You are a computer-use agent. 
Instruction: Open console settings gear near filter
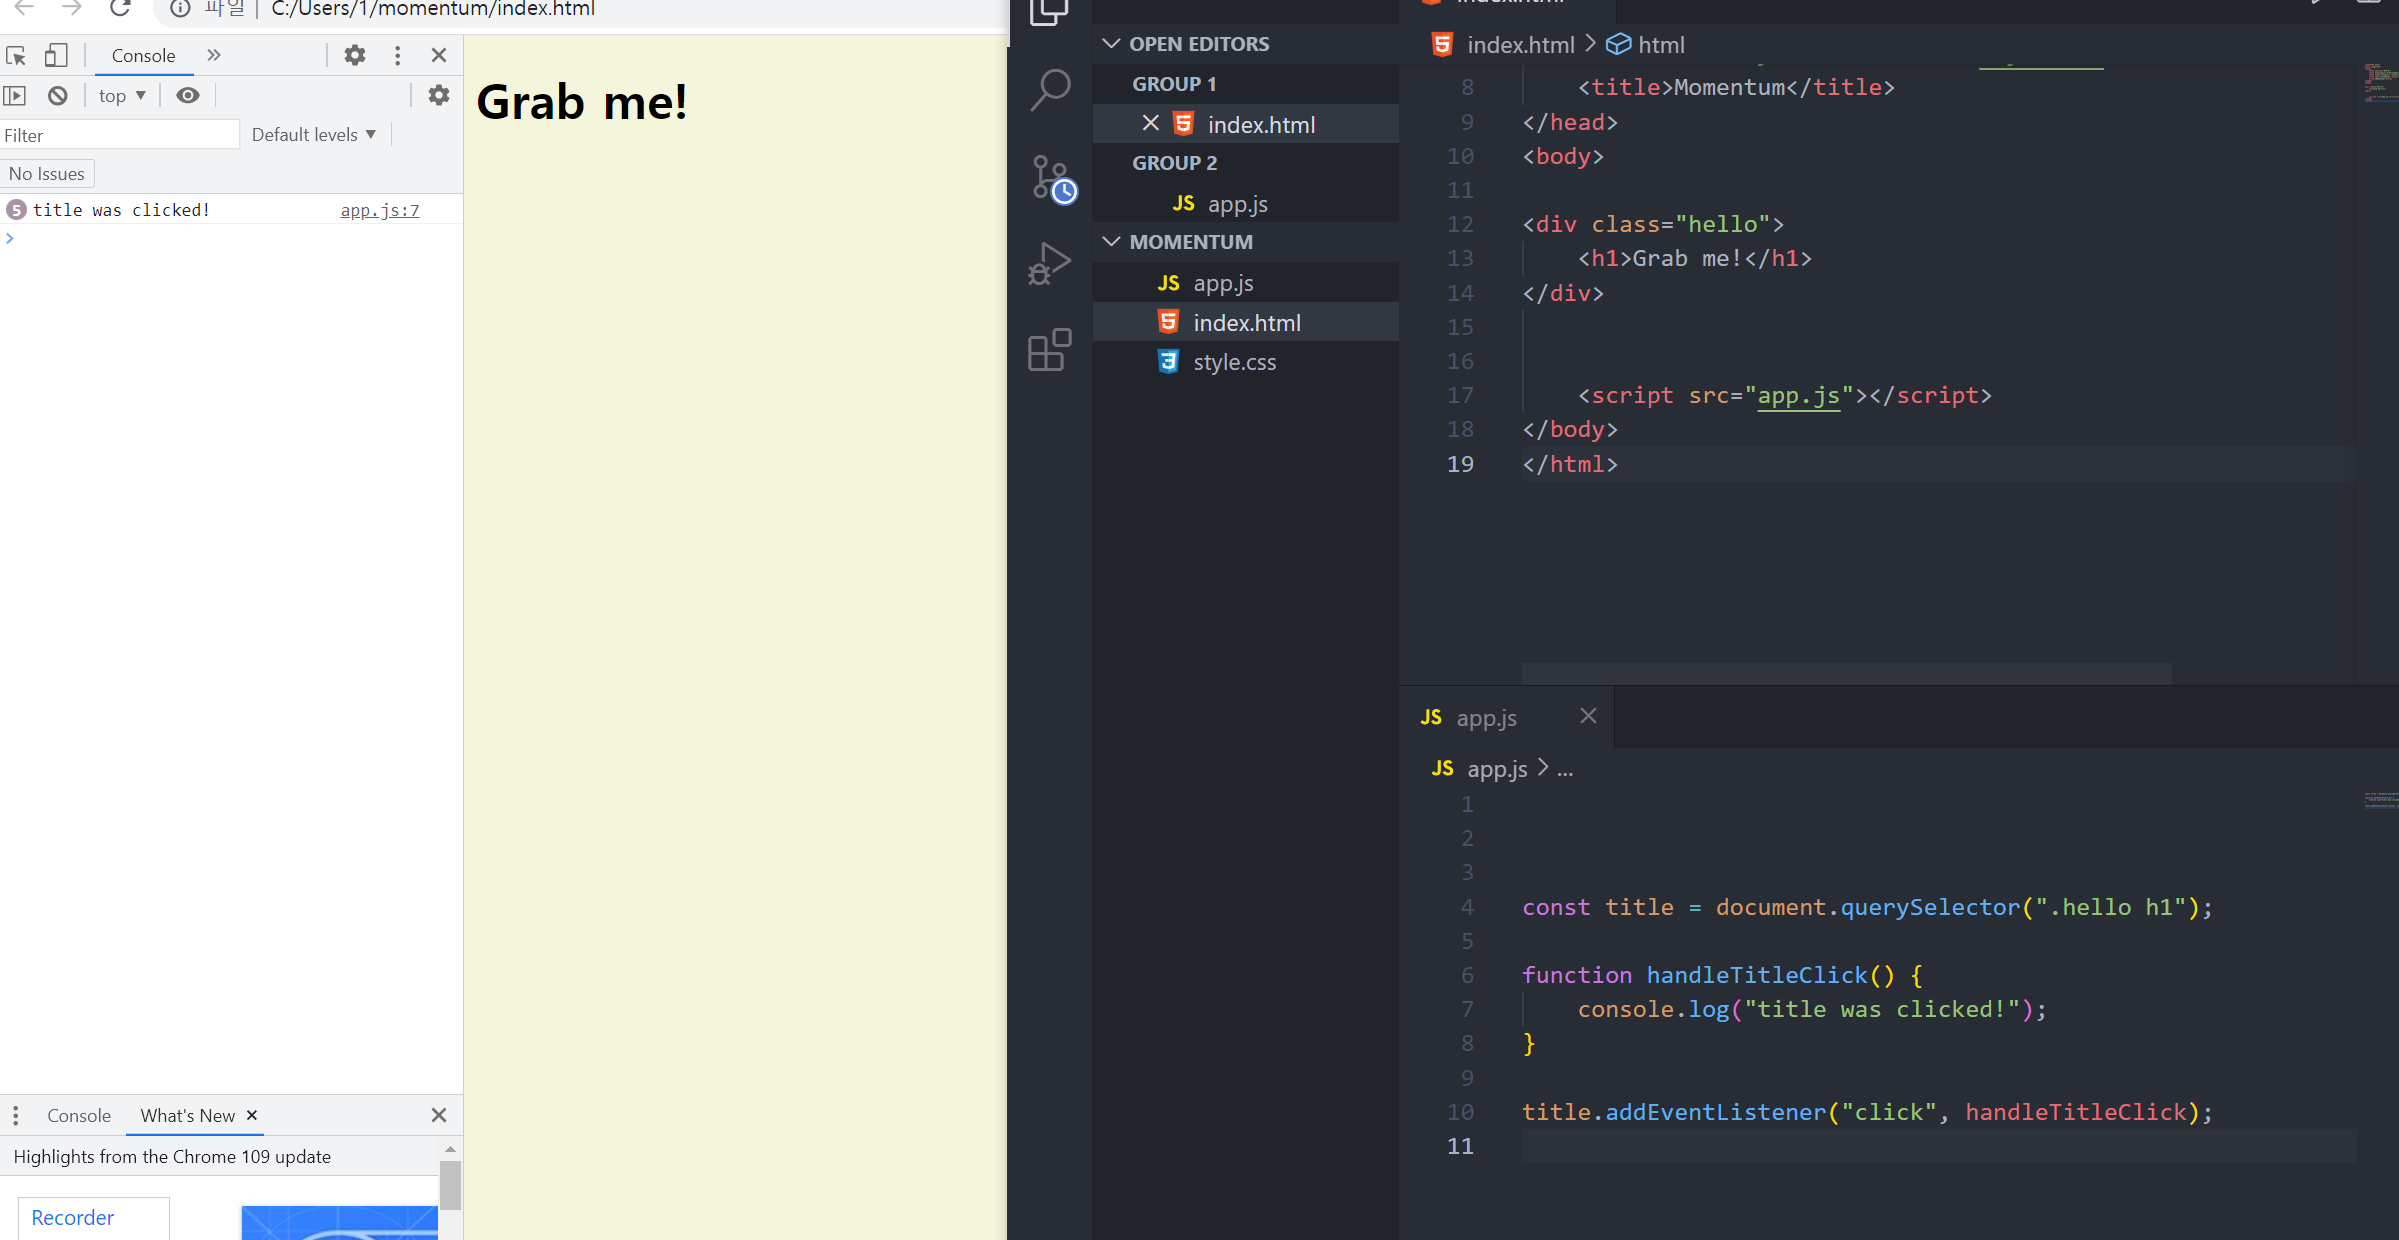pos(438,95)
